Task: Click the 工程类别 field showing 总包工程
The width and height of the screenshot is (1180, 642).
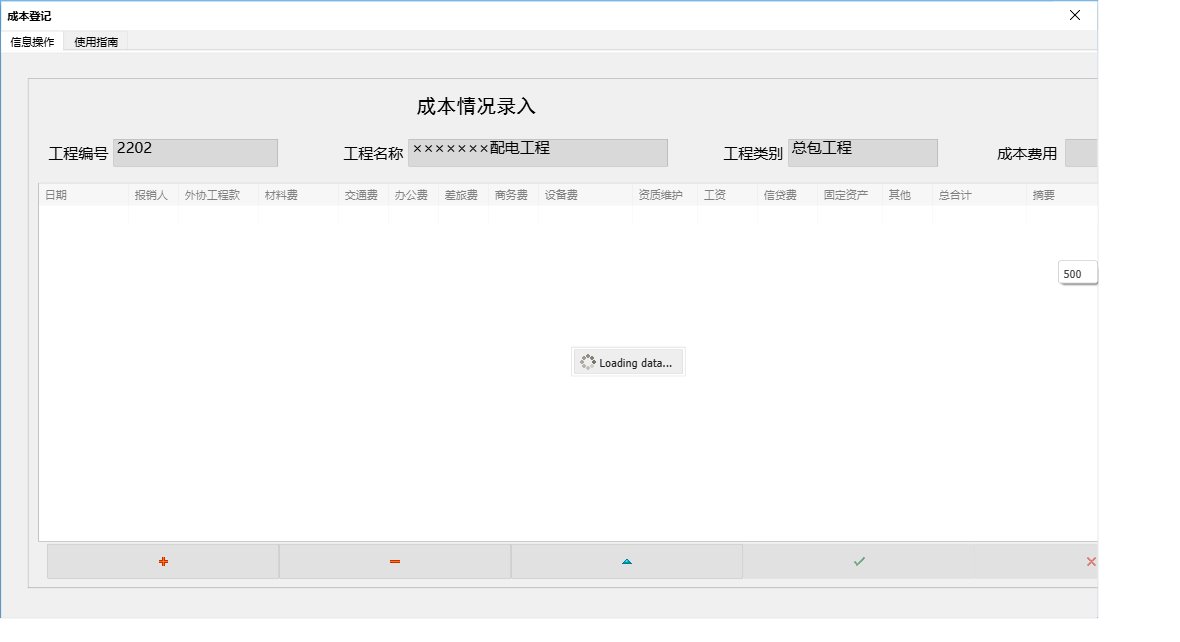Action: point(862,152)
